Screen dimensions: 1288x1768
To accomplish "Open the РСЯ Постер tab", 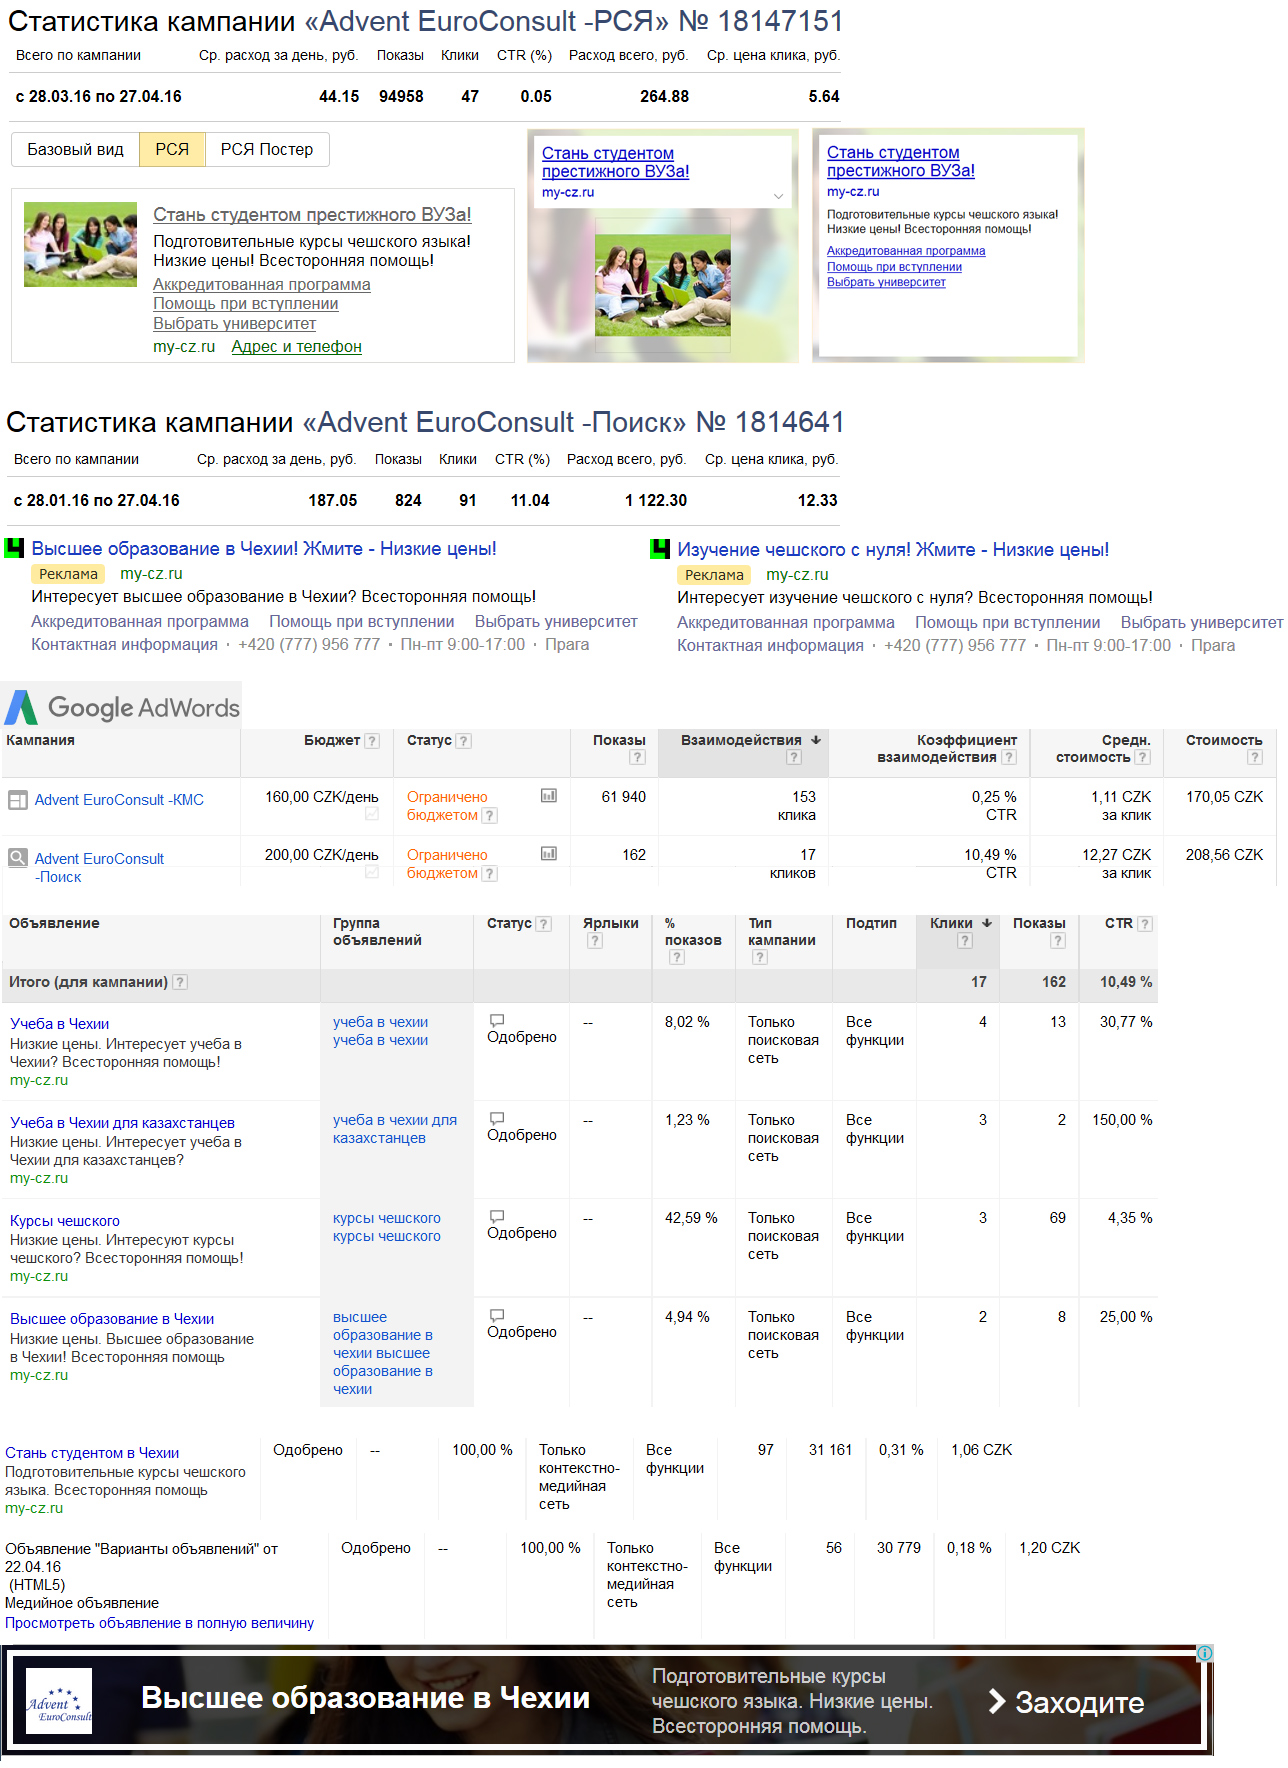I will click(x=267, y=149).
